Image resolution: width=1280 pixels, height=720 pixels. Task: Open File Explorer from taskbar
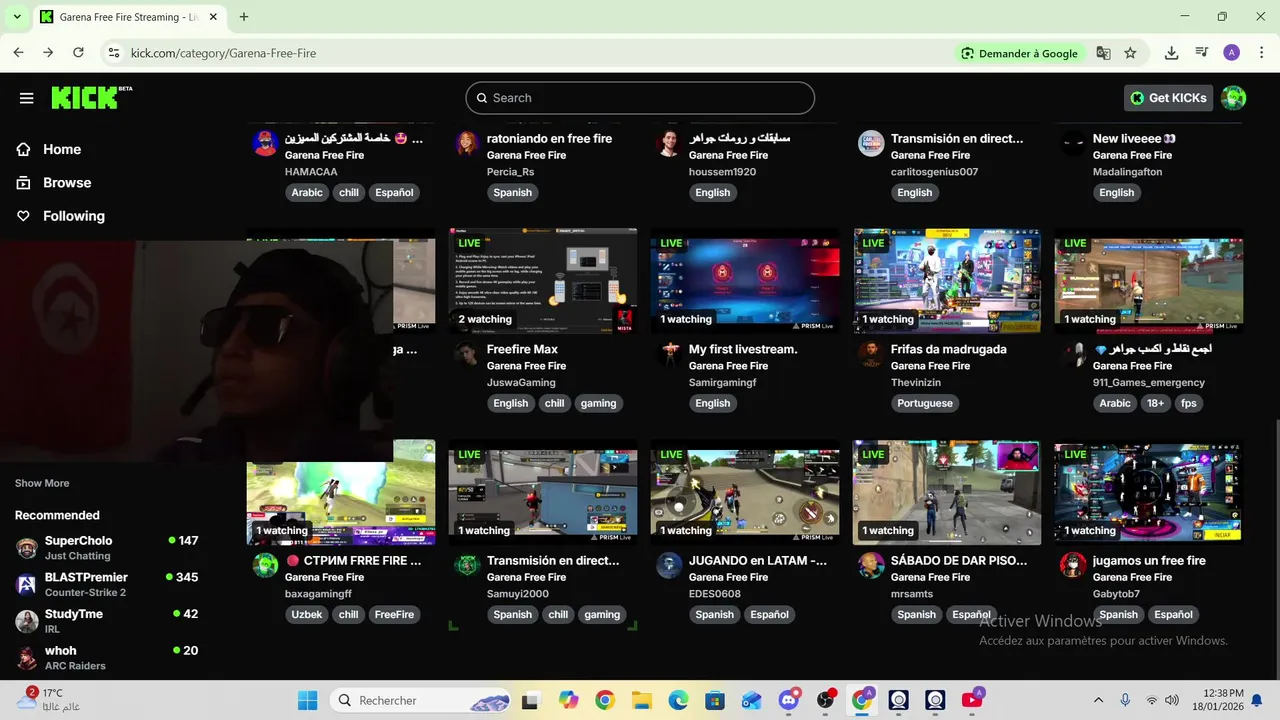[641, 700]
